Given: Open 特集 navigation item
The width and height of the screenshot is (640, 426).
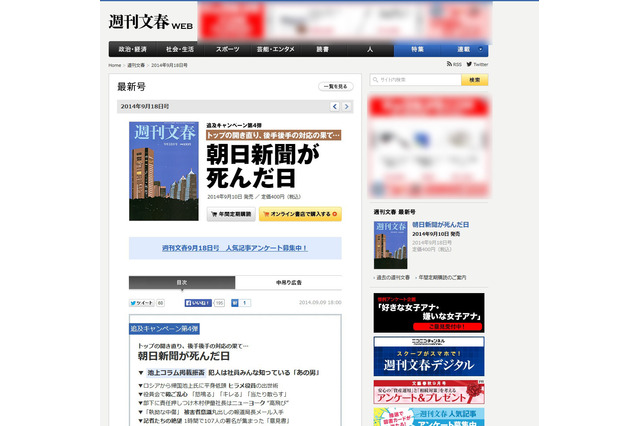Looking at the screenshot, I should (x=417, y=49).
